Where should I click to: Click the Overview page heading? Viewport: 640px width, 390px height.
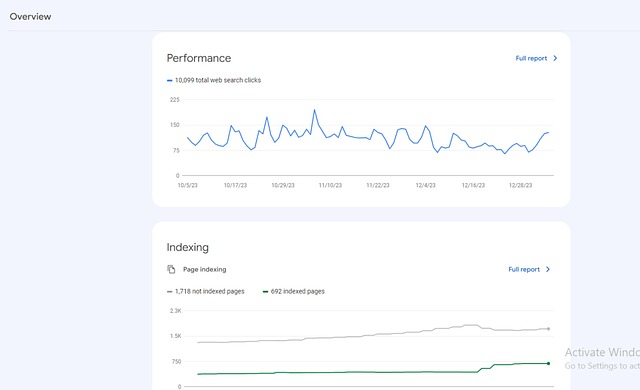[x=30, y=17]
